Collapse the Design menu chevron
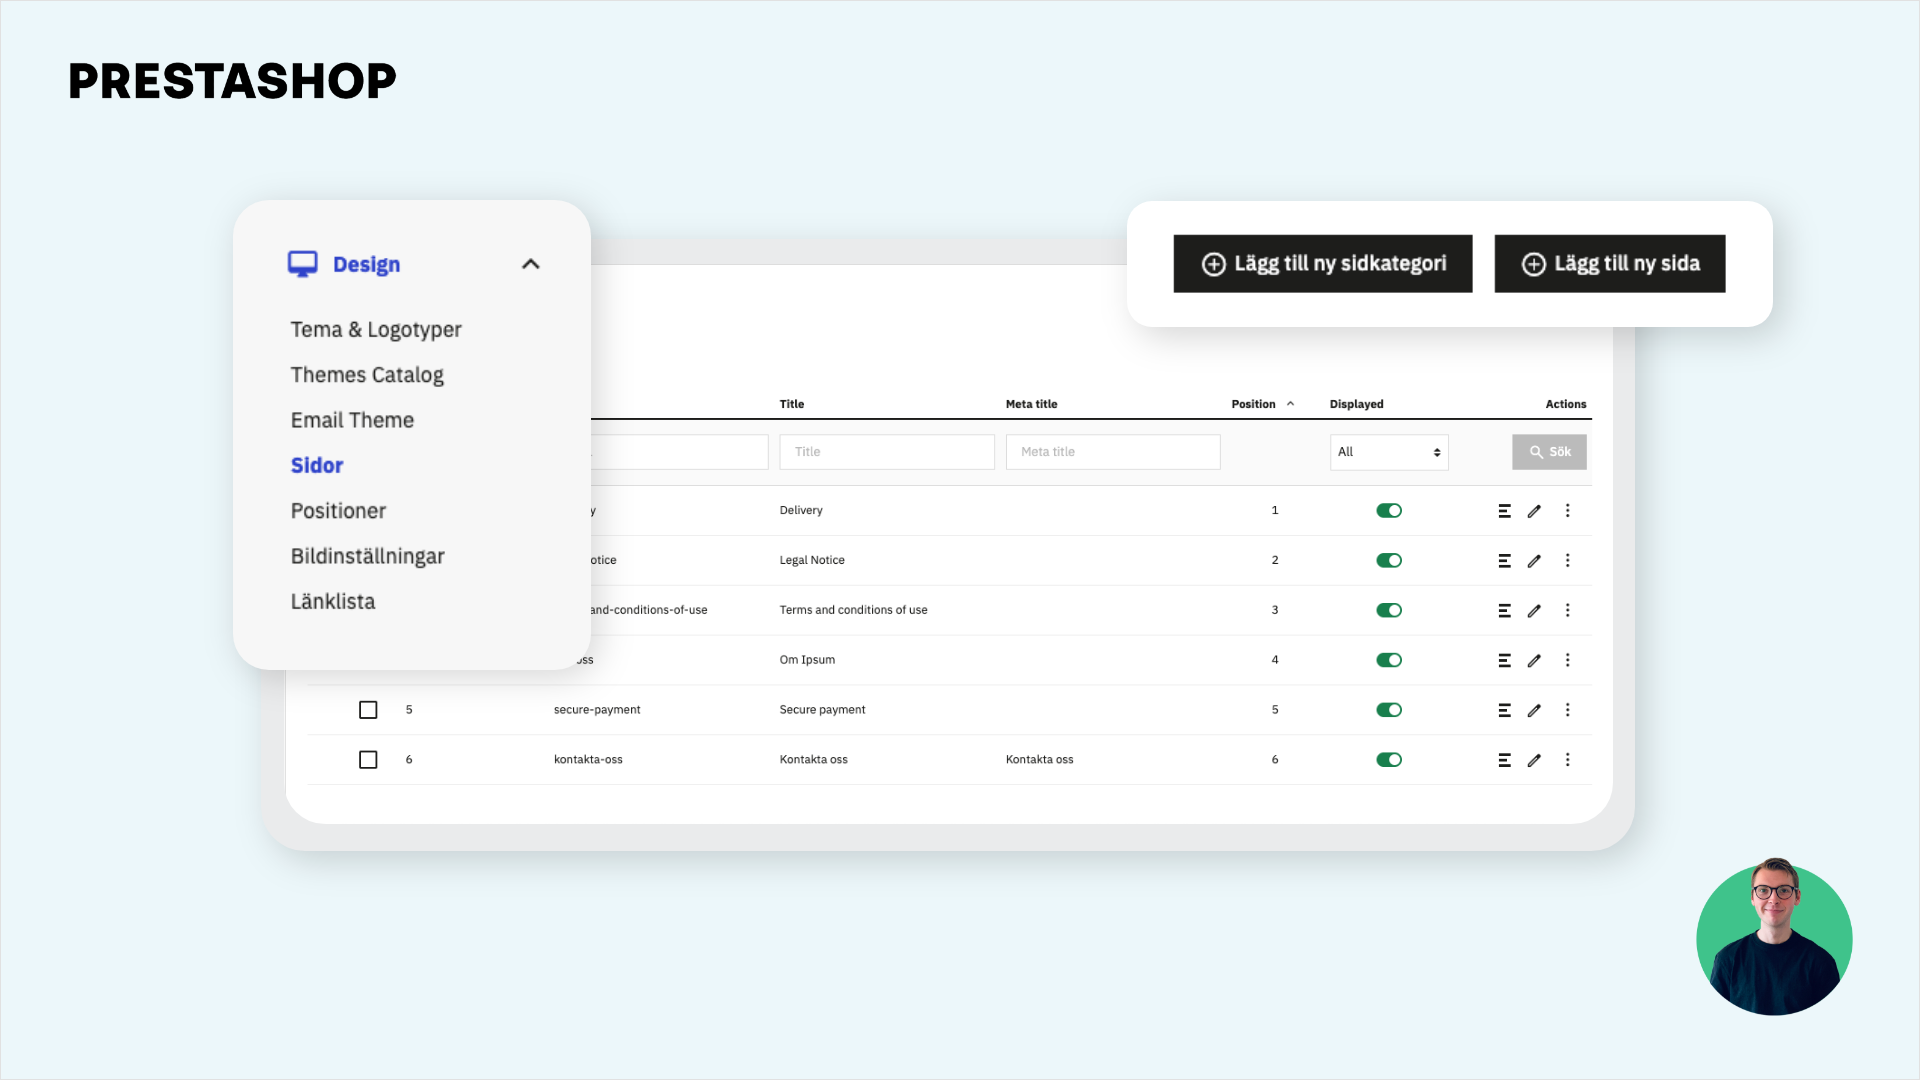 [x=531, y=264]
